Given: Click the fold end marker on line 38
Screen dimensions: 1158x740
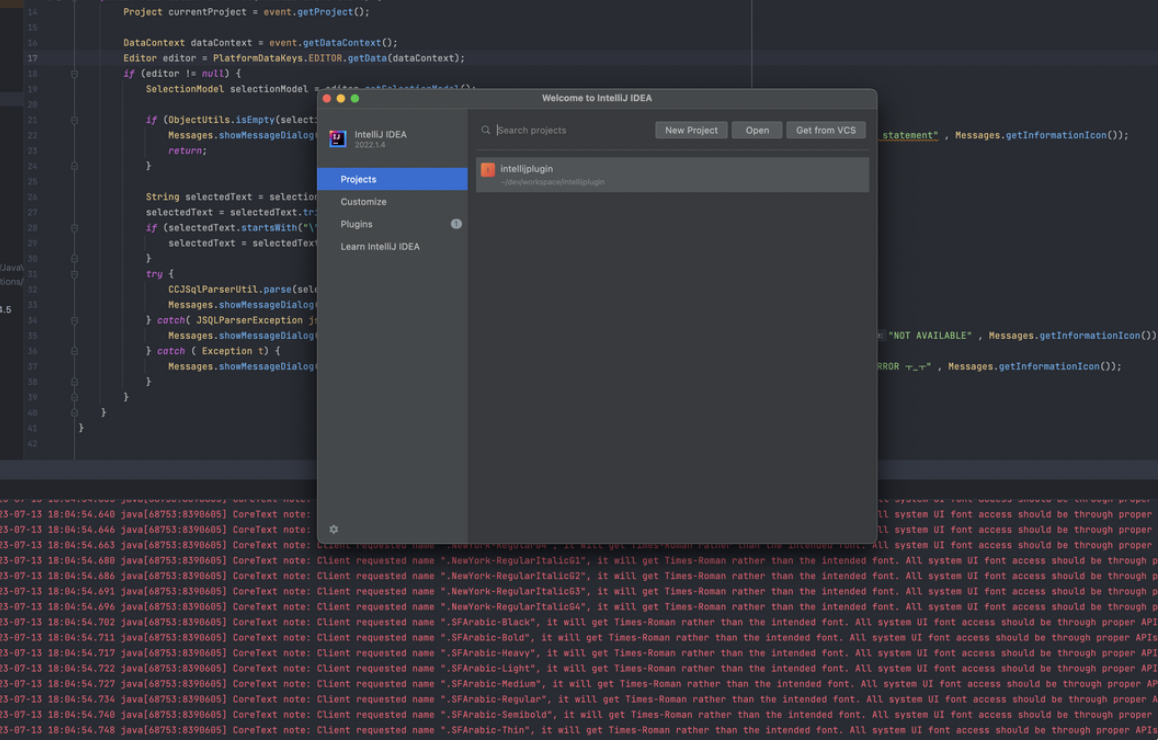Looking at the screenshot, I should pos(74,382).
